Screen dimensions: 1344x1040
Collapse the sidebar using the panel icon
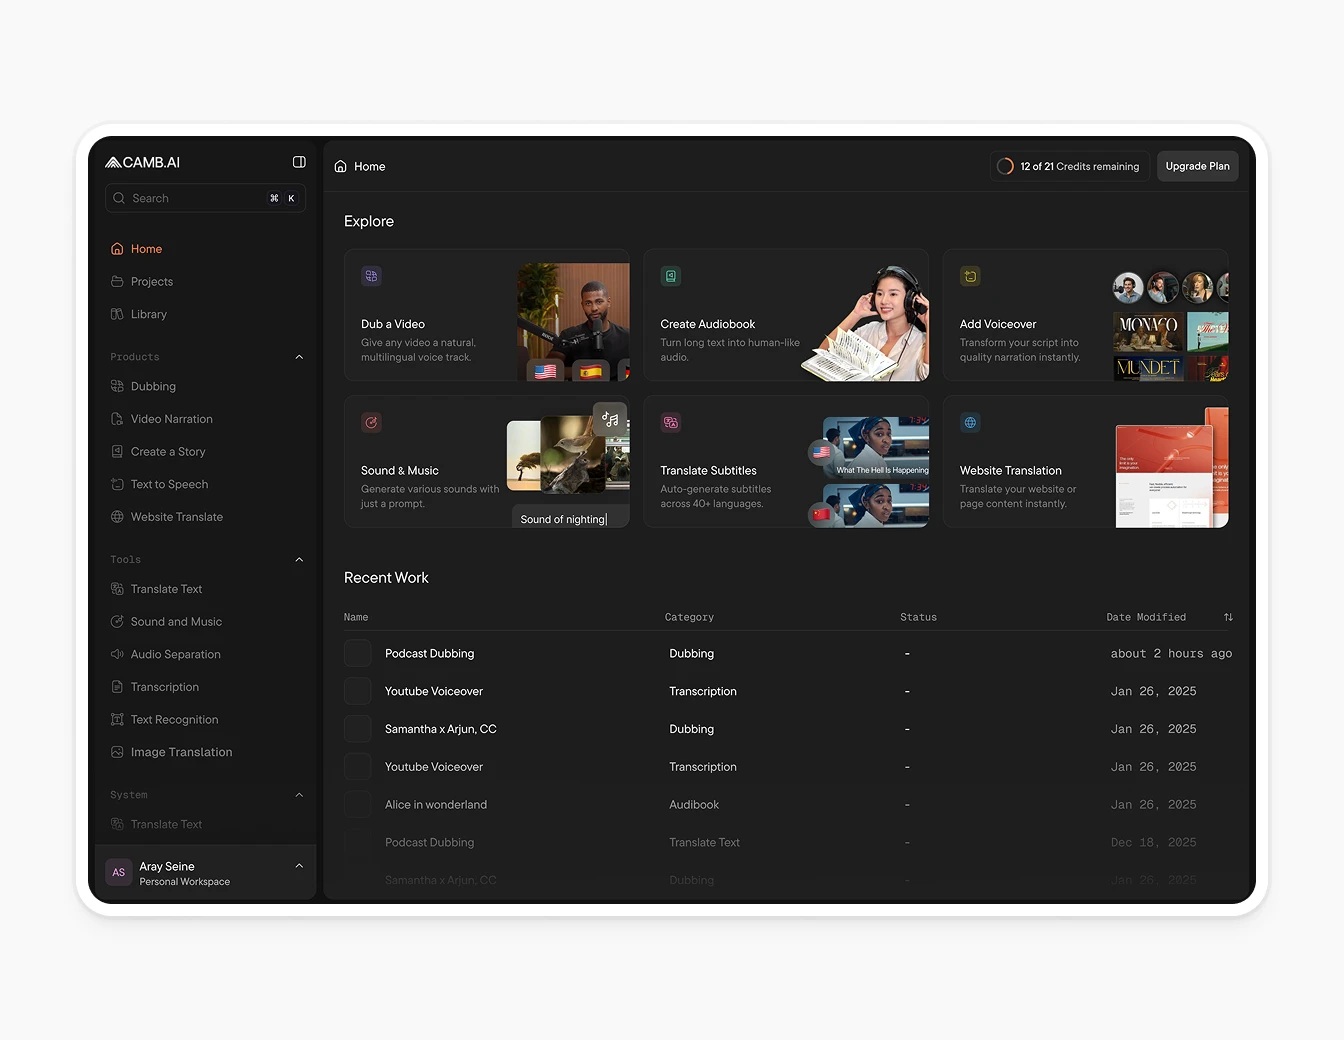pyautogui.click(x=298, y=161)
